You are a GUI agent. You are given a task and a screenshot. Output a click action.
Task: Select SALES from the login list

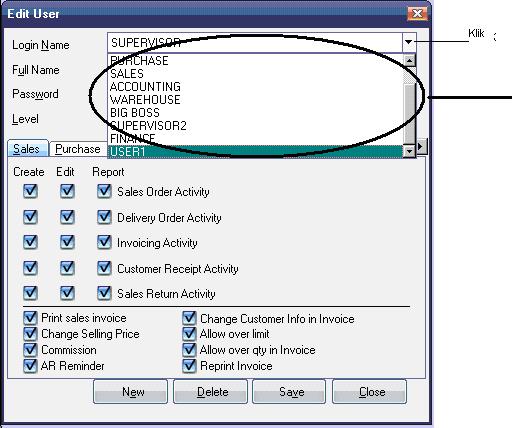tap(255, 74)
